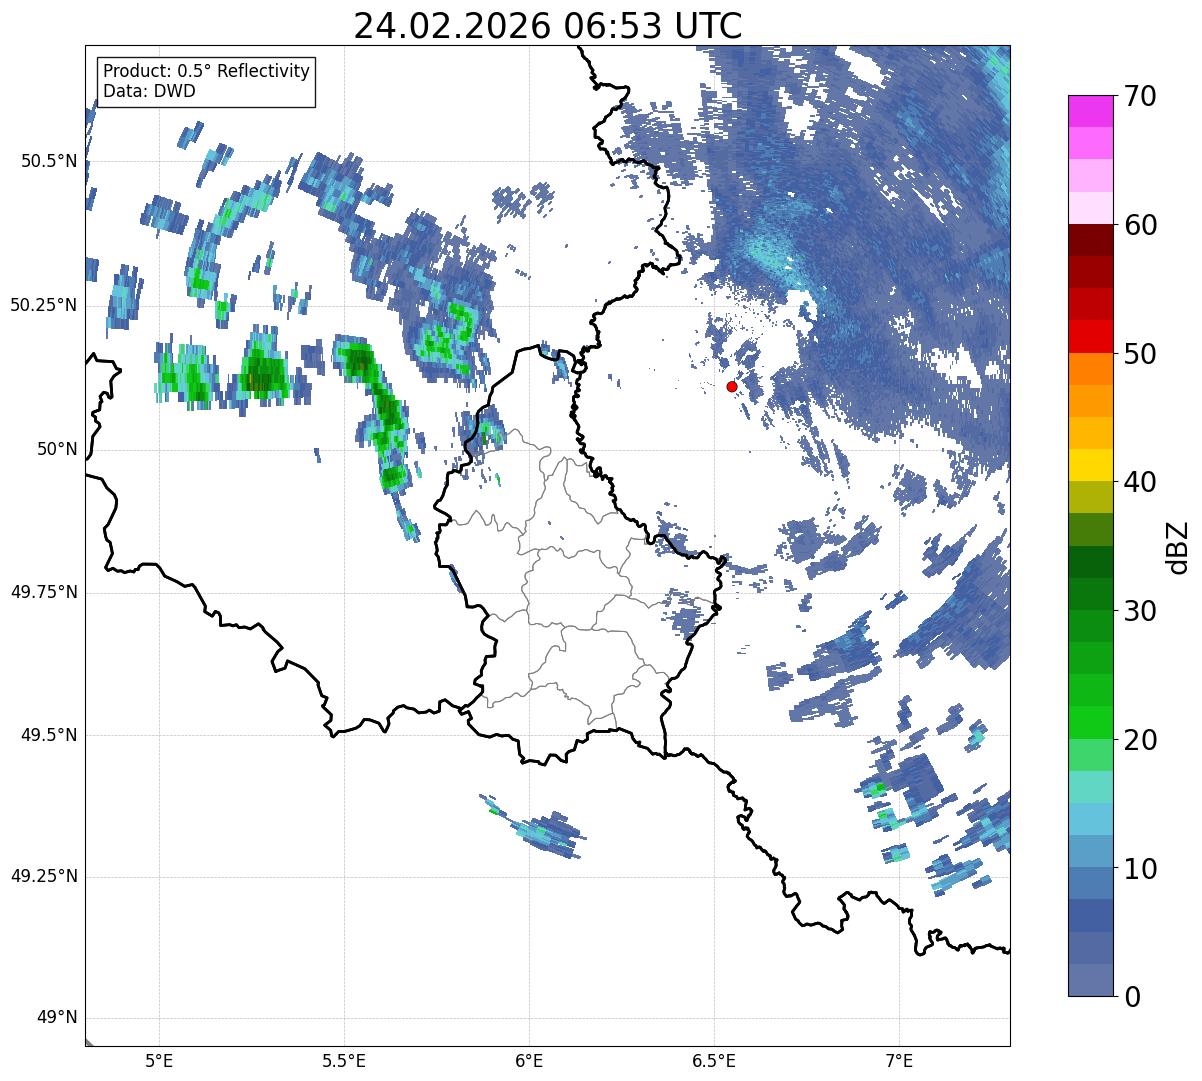Click the 6.5°E longitude label
The image size is (1202, 1081).
714,1061
